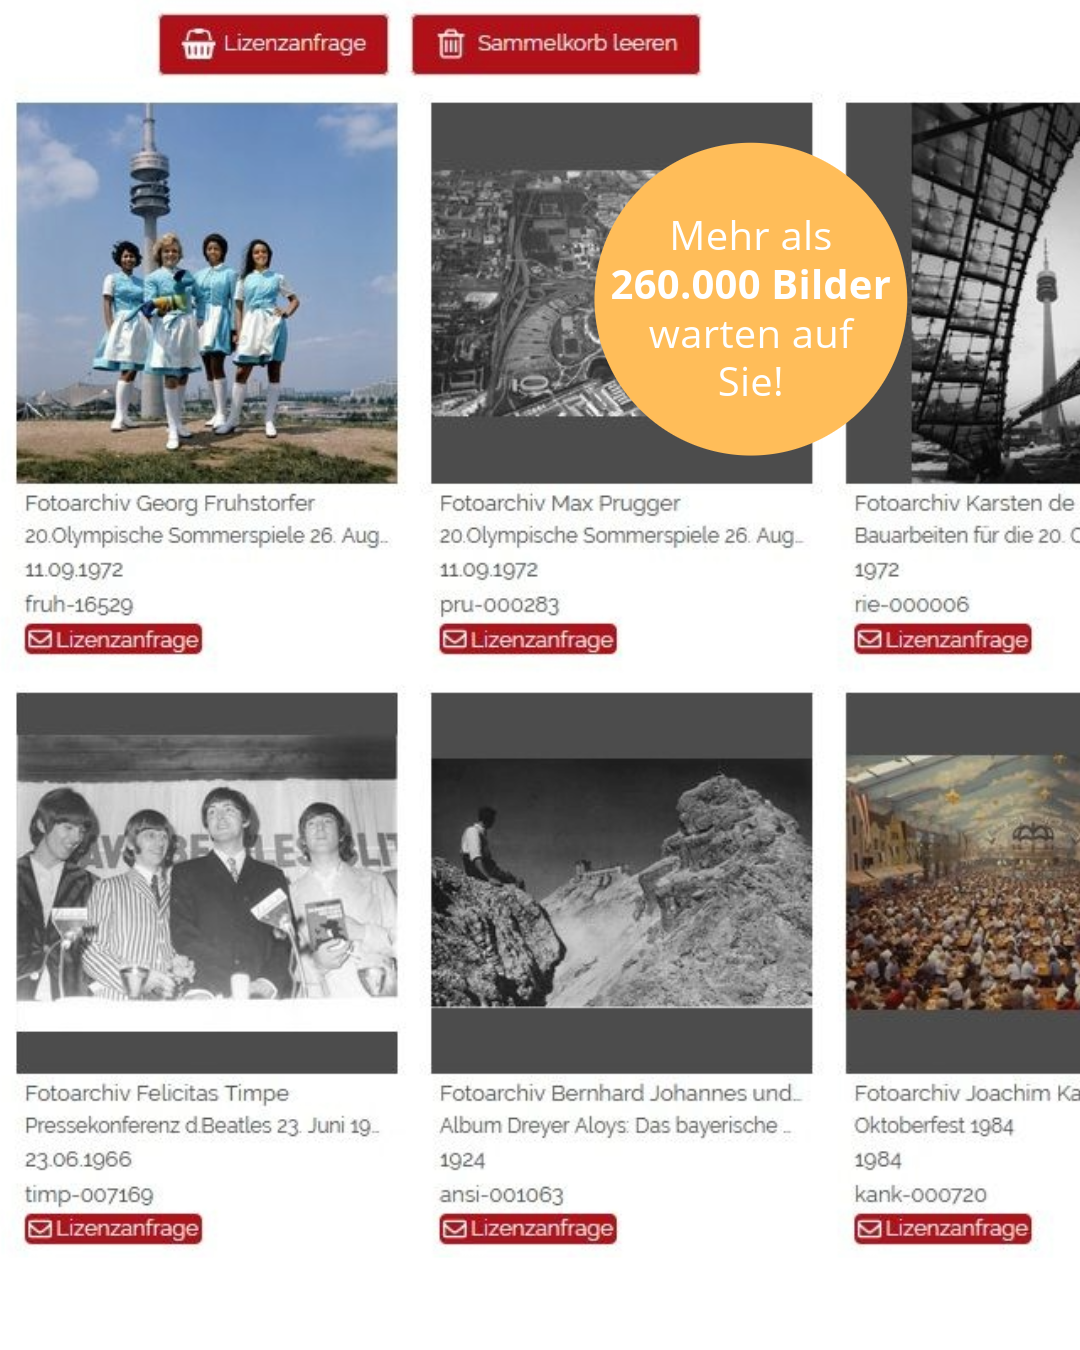Image resolution: width=1080 pixels, height=1350 pixels.
Task: Open the Pressekonferenz d.Beatles description text
Action: tap(202, 1126)
